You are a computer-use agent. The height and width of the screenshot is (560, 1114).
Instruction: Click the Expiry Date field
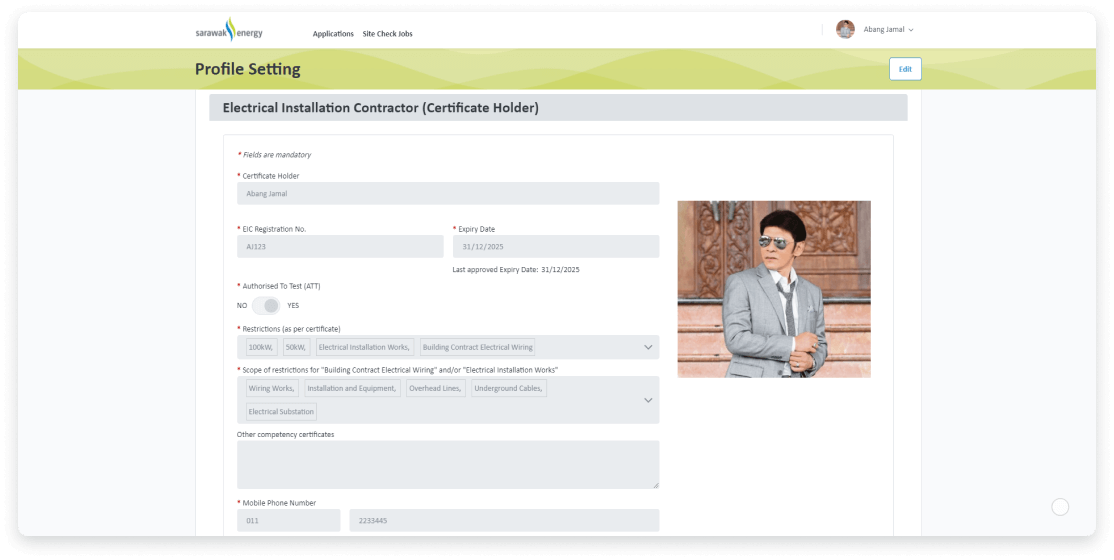click(x=556, y=247)
